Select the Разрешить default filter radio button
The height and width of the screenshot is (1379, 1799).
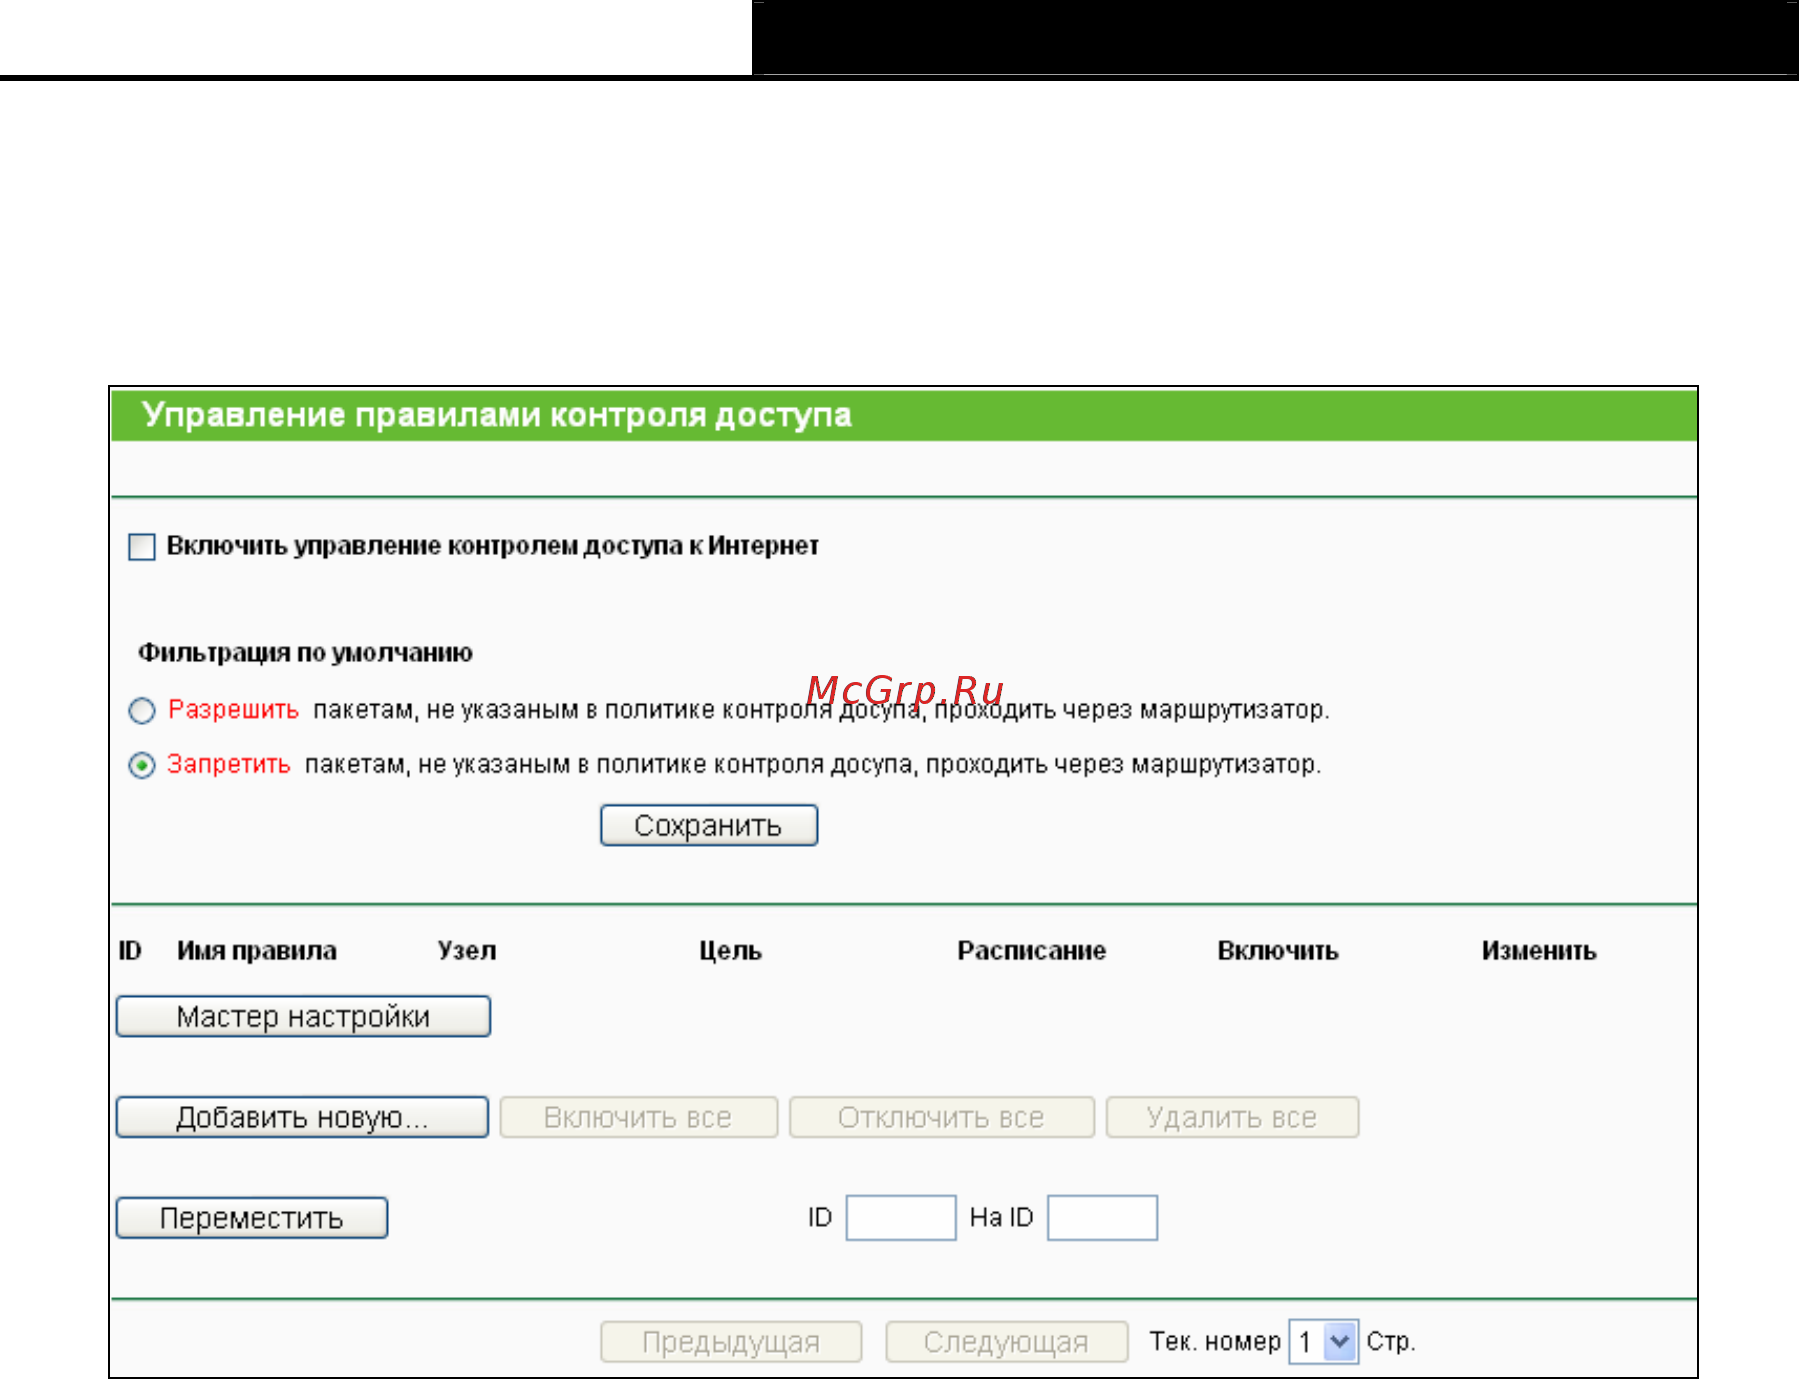click(142, 711)
